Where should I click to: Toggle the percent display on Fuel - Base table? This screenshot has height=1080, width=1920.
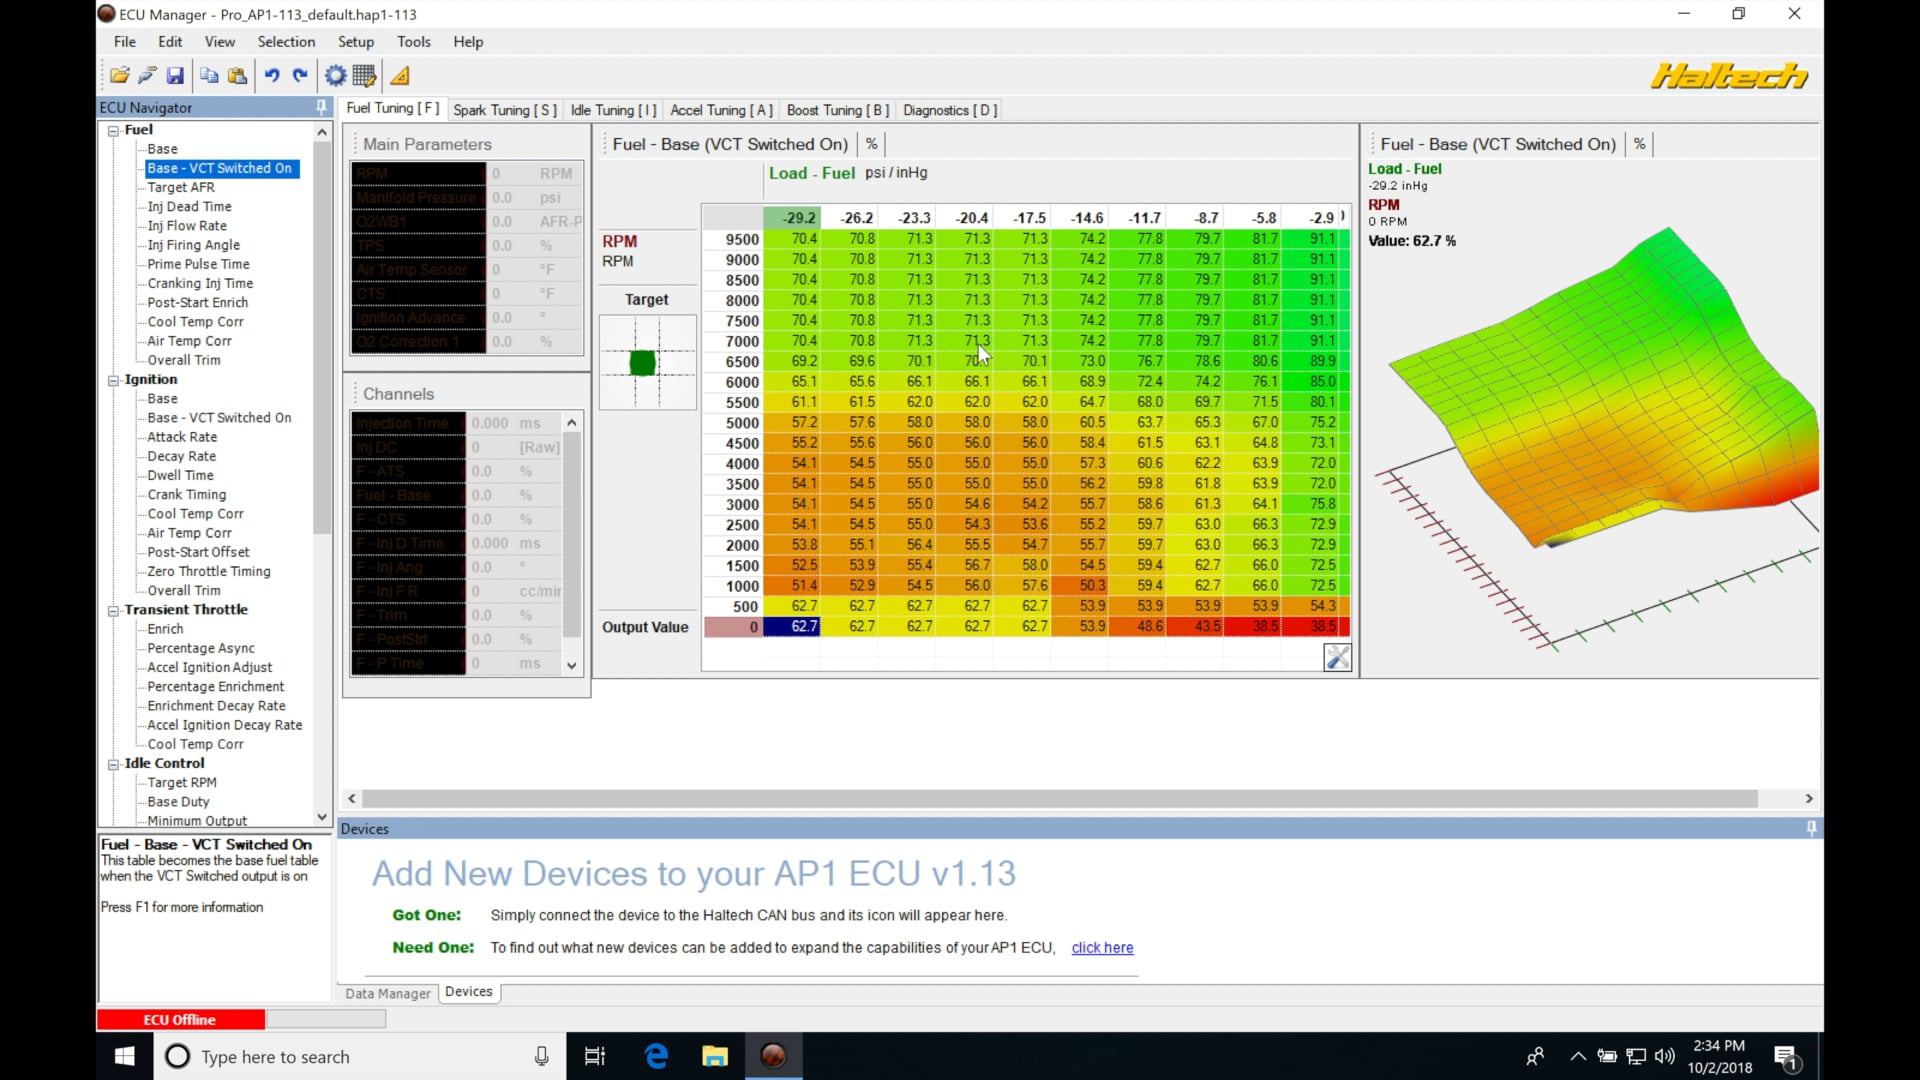point(871,143)
